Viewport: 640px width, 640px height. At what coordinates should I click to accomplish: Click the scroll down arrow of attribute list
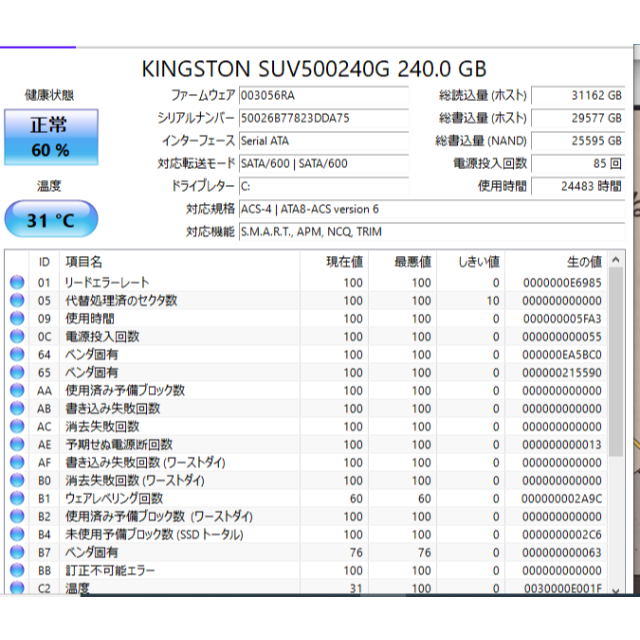(616, 591)
